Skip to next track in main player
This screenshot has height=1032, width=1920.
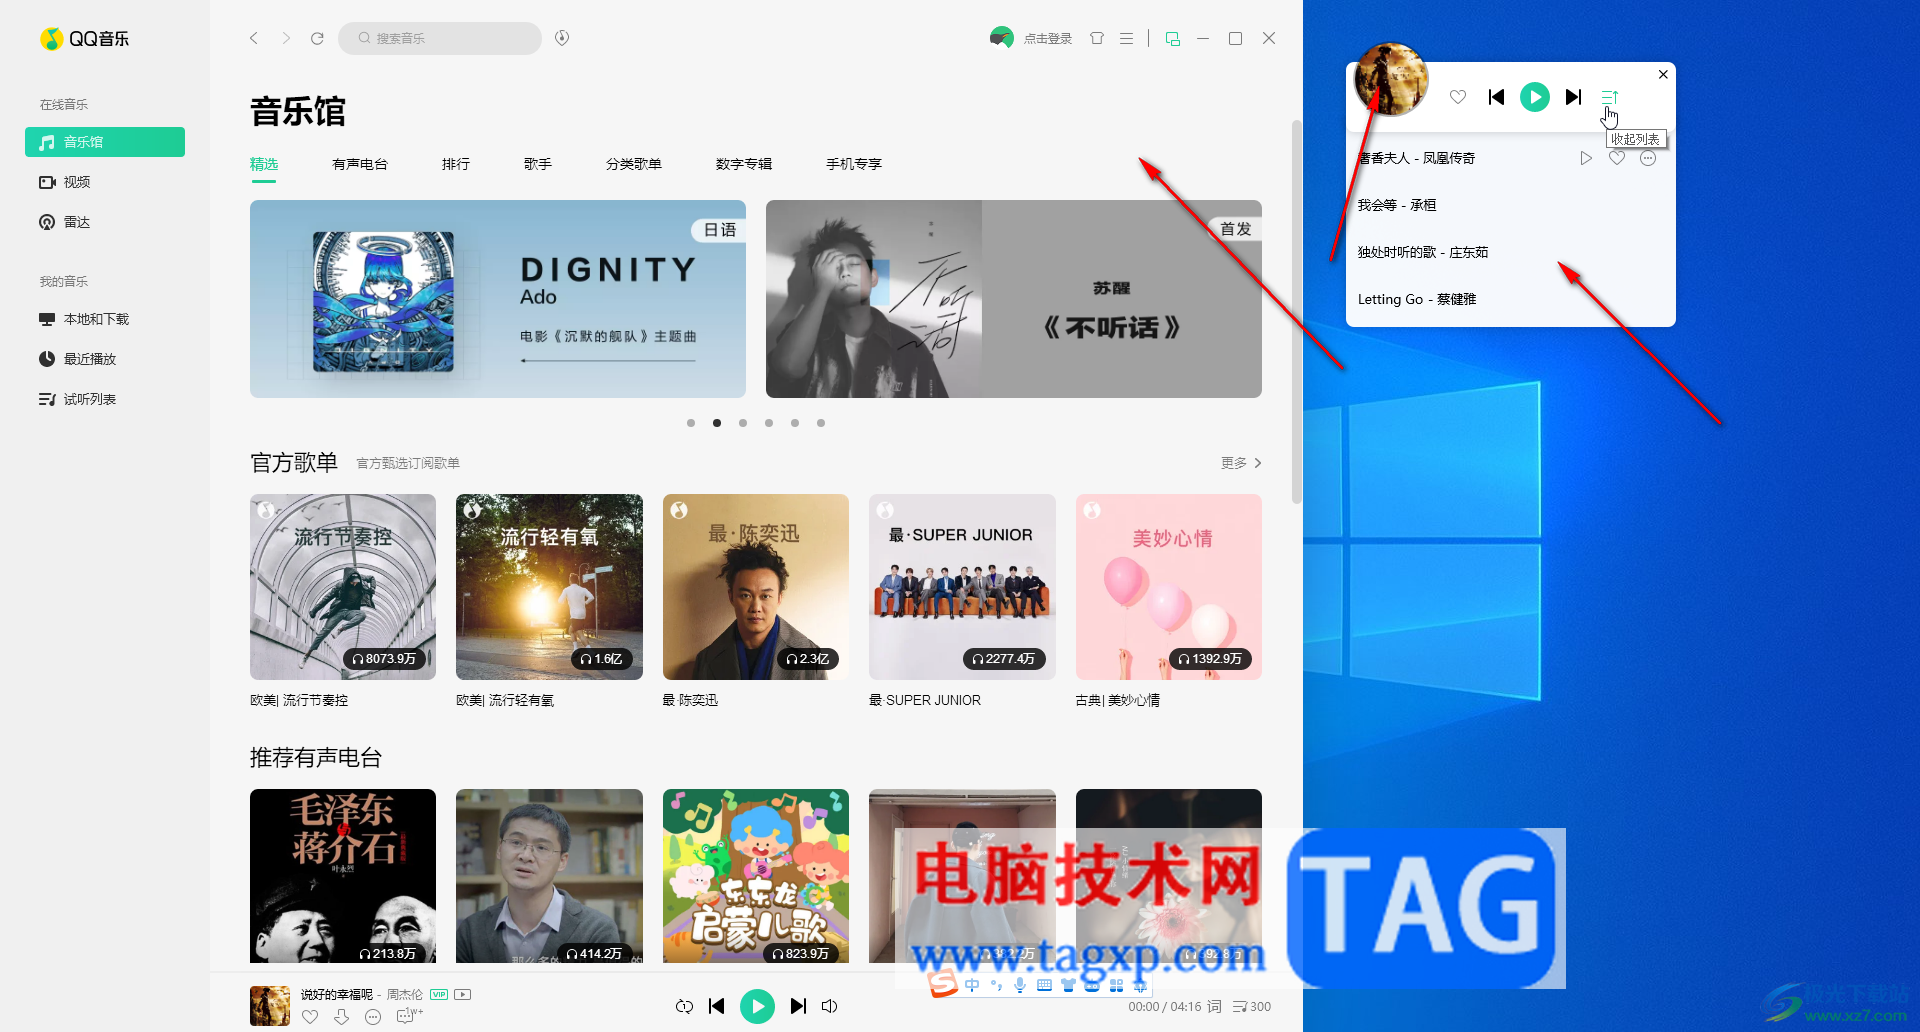click(798, 1006)
